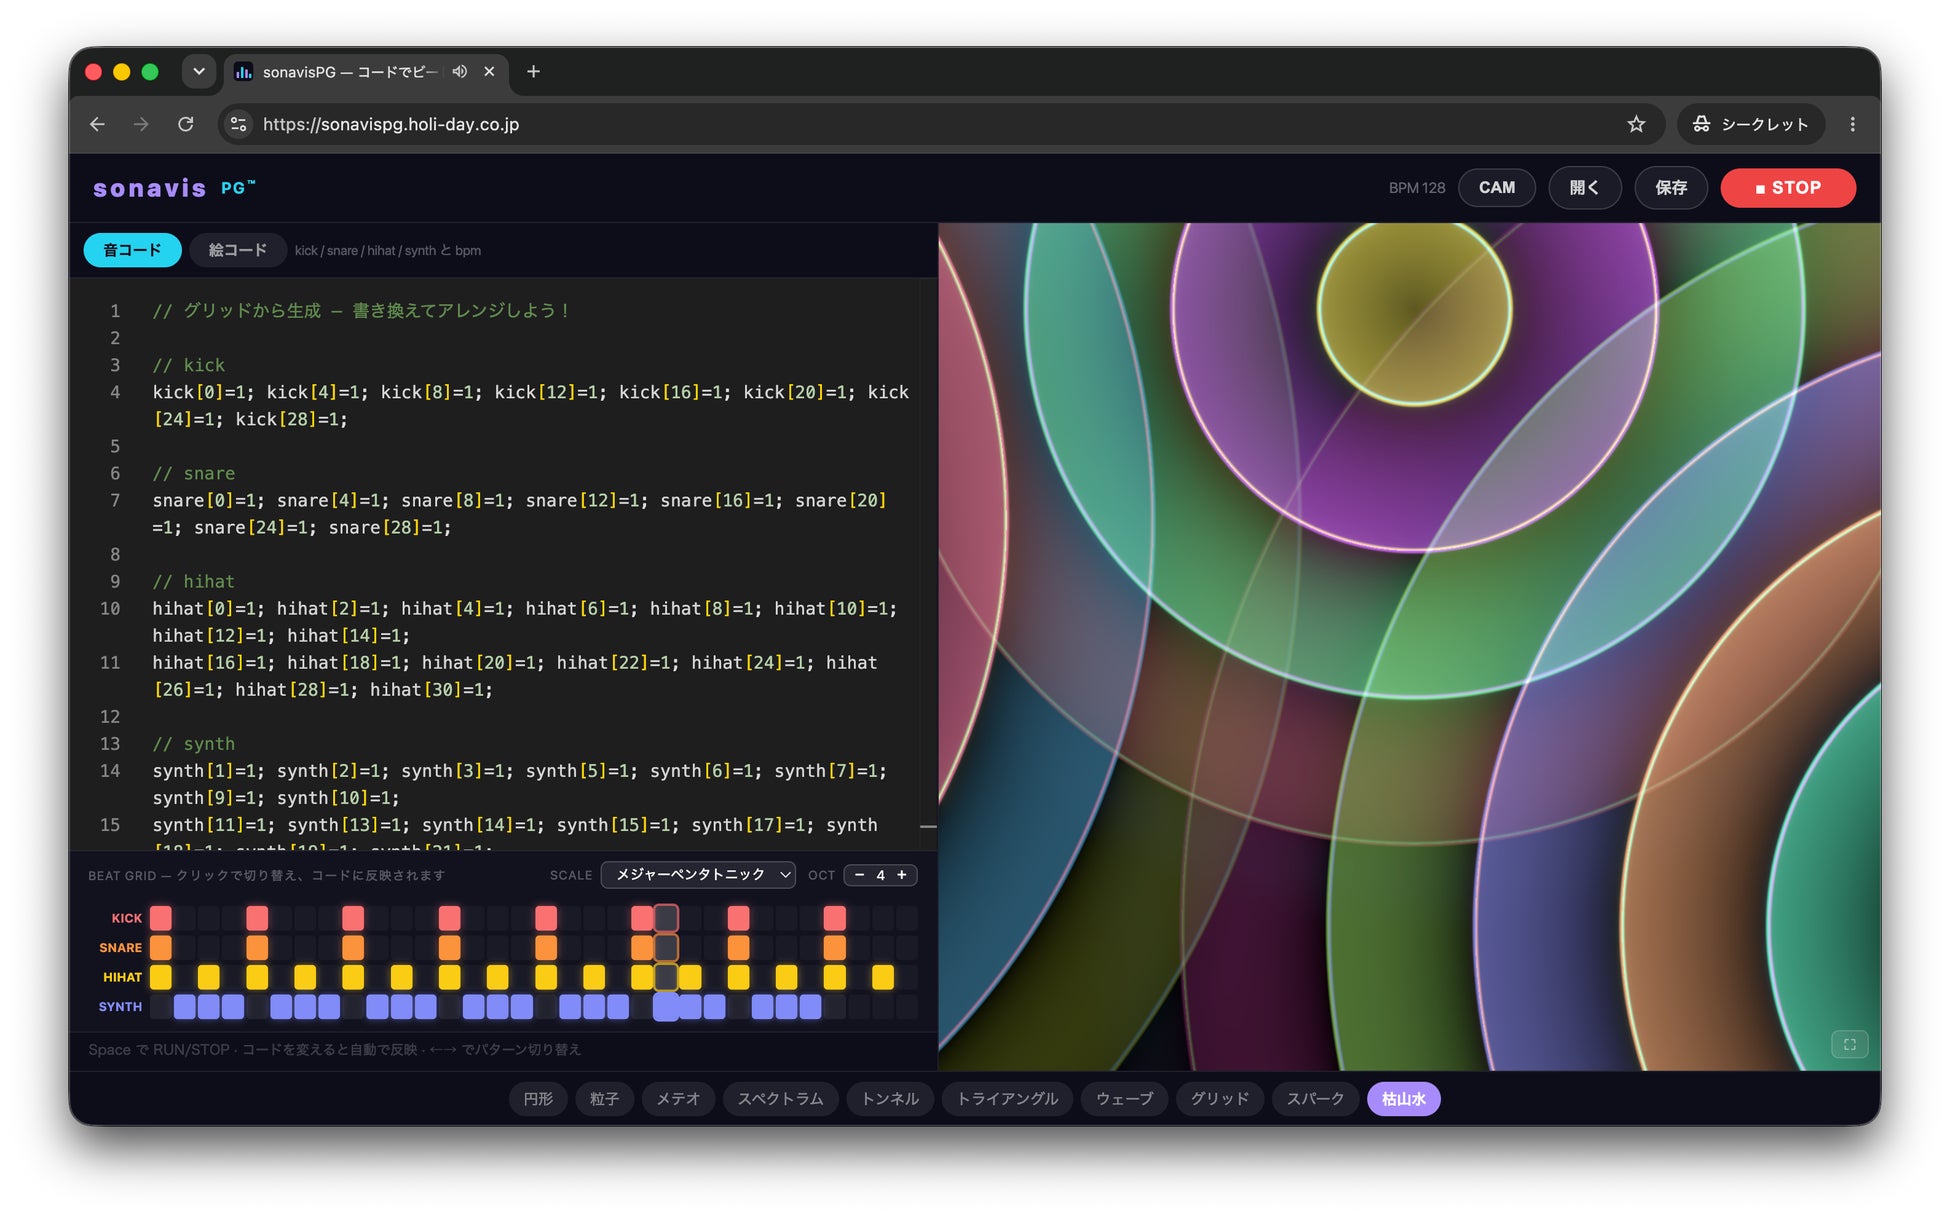This screenshot has width=1950, height=1217.
Task: Click the SYNTH row label
Action: 121,1007
